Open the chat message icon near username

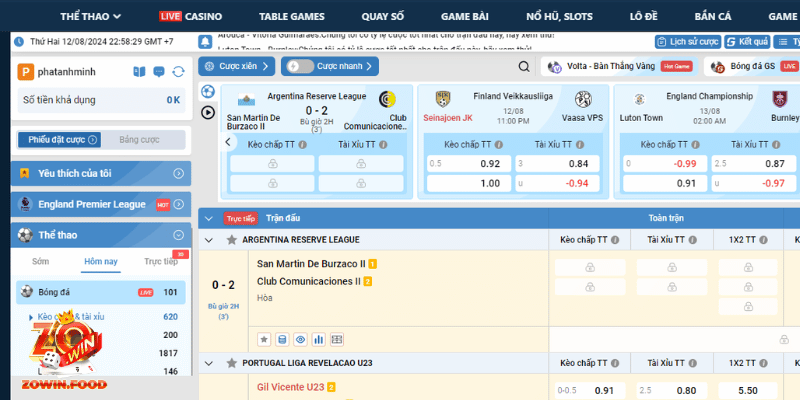(x=158, y=72)
